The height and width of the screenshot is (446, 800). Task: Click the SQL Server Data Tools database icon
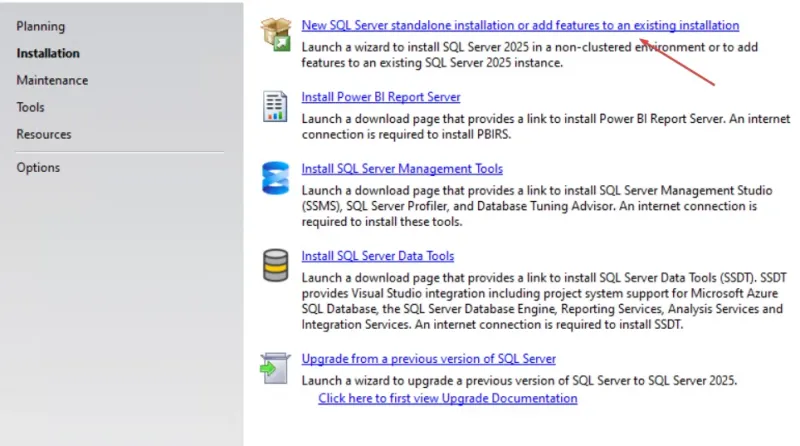pos(275,265)
